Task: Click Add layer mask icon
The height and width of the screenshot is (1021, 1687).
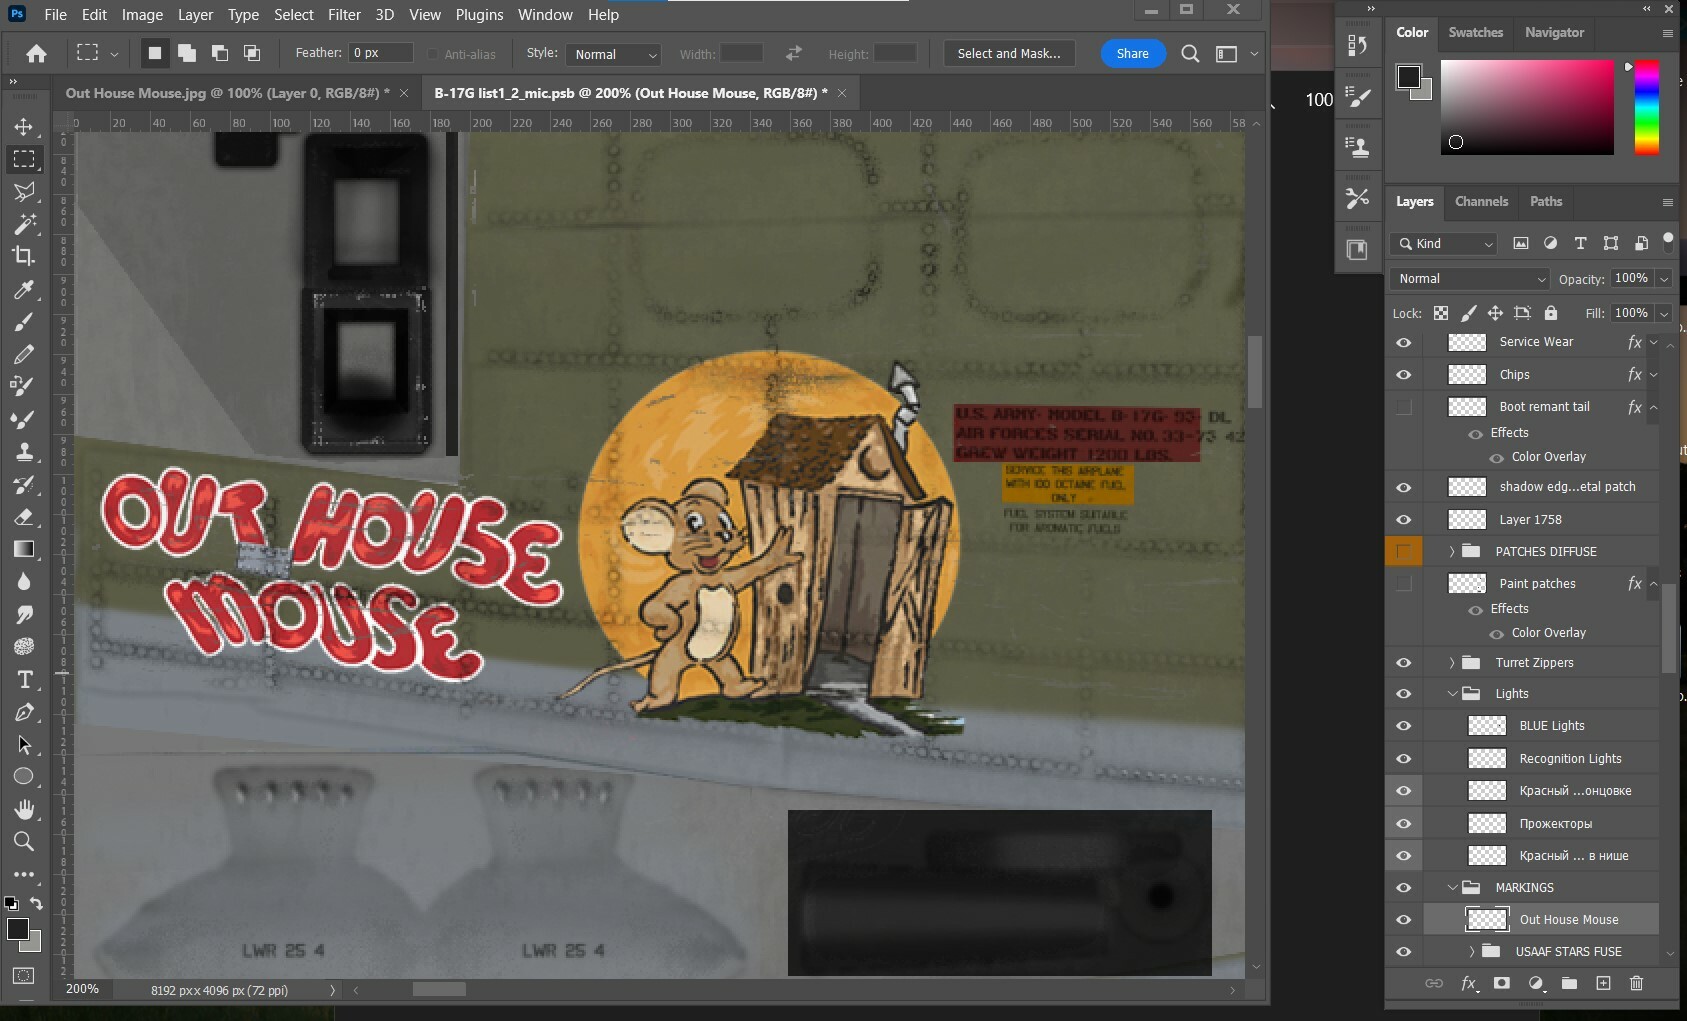Action: coord(1501,983)
